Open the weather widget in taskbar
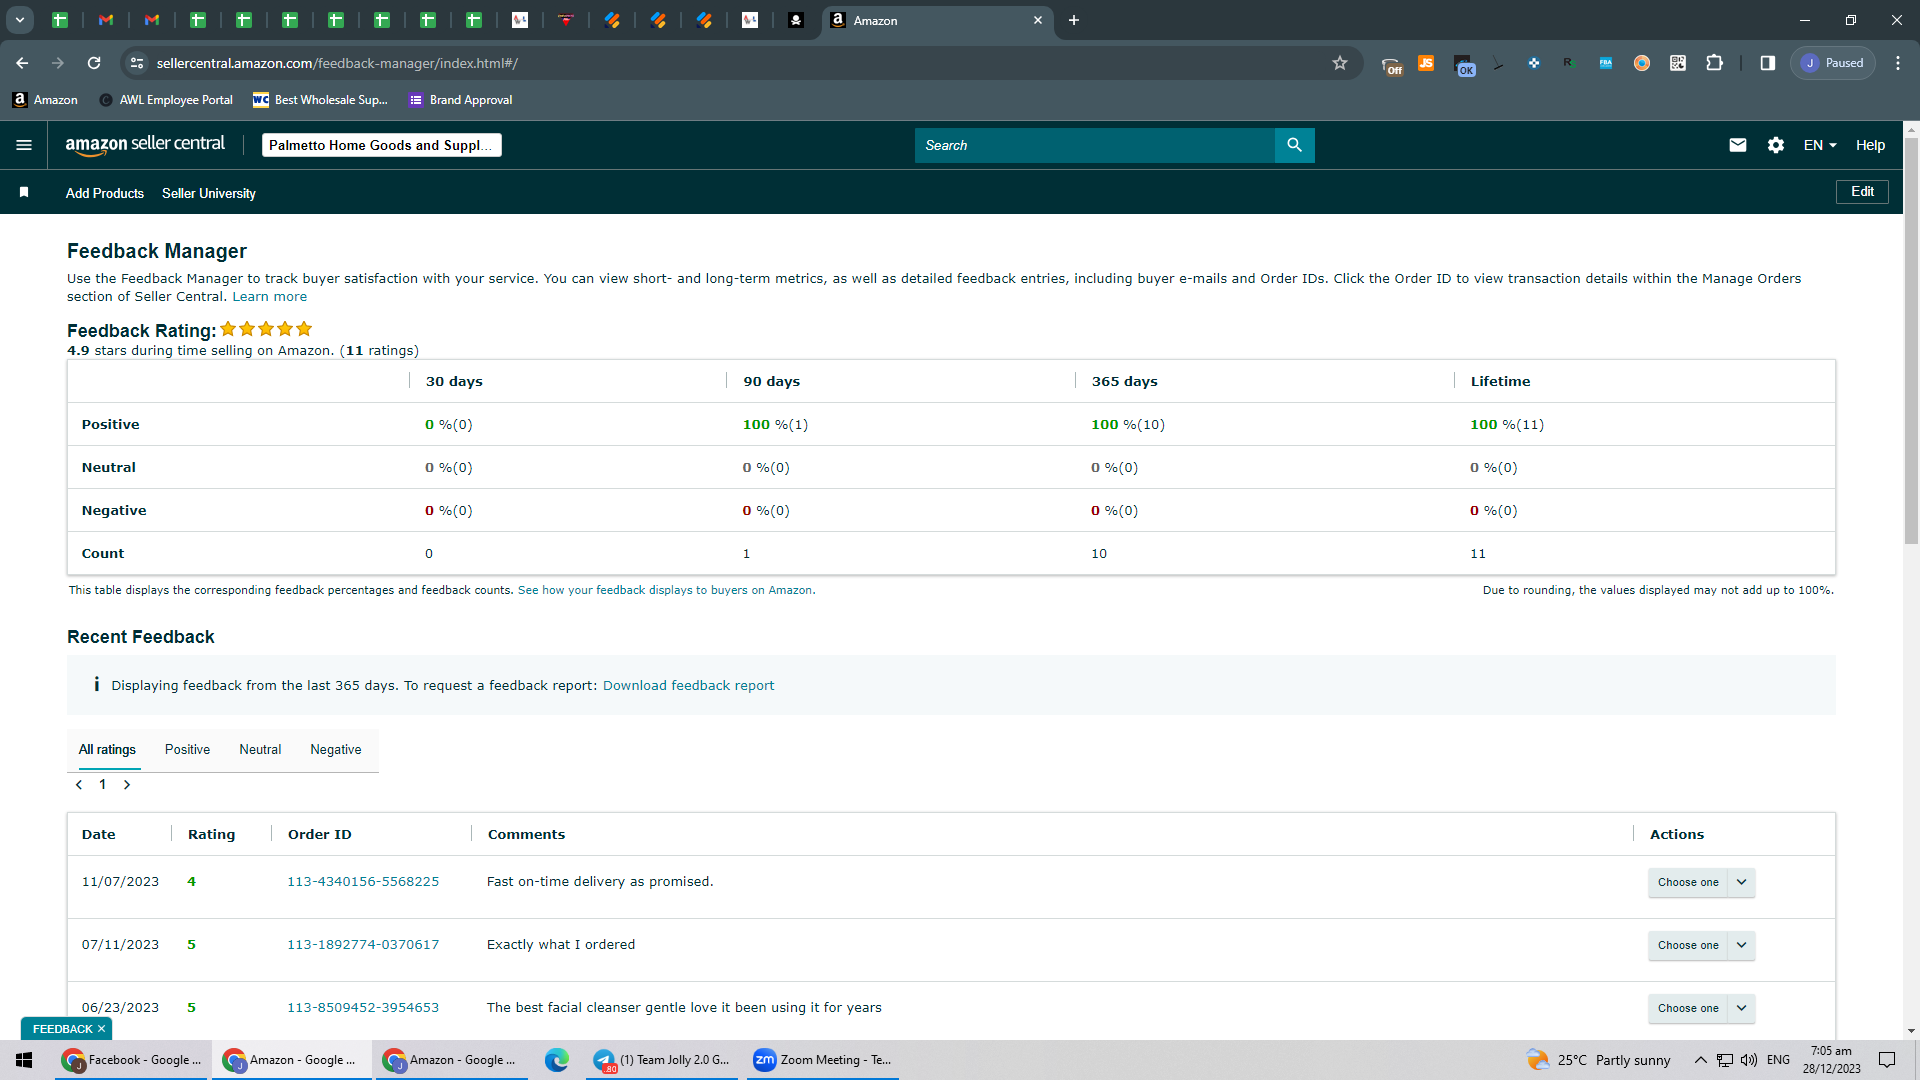Image resolution: width=1920 pixels, height=1080 pixels. pyautogui.click(x=1598, y=1060)
